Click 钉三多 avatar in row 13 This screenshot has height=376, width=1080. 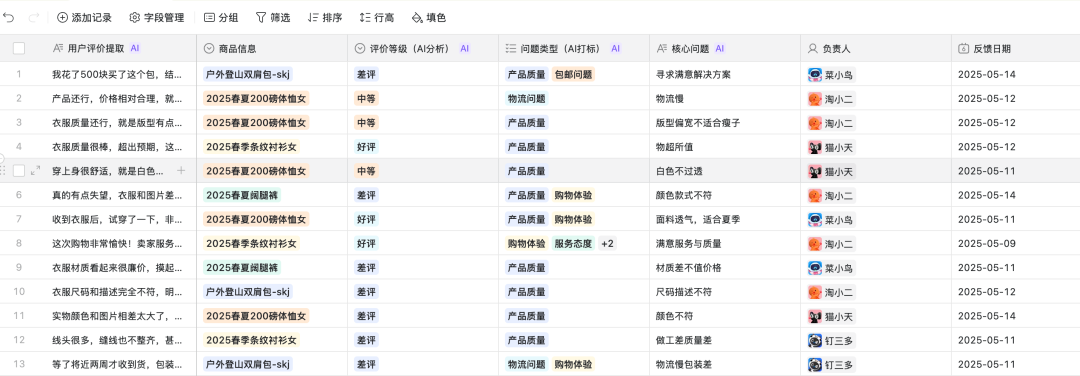coord(814,364)
